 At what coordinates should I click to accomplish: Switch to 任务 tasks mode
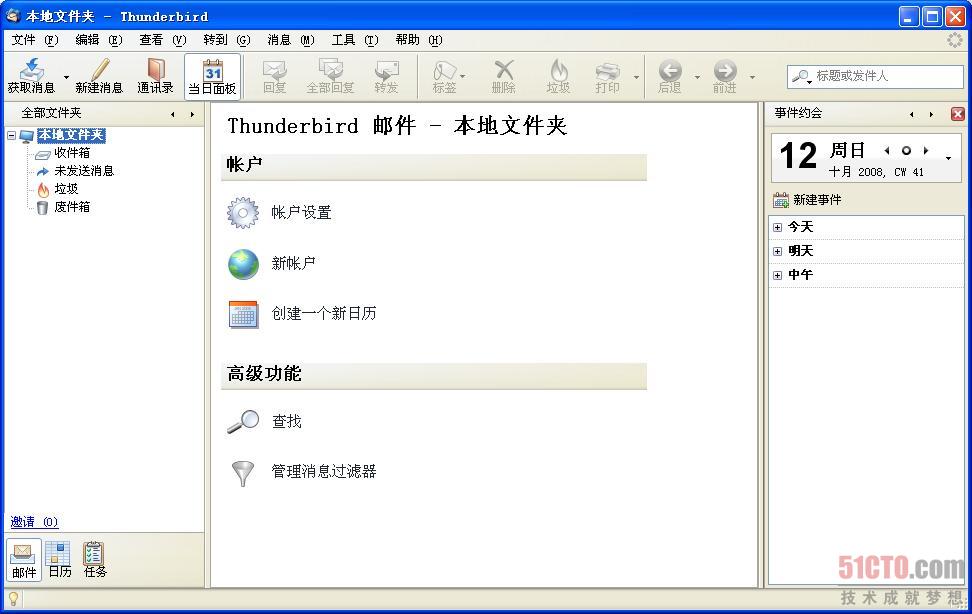(x=95, y=560)
